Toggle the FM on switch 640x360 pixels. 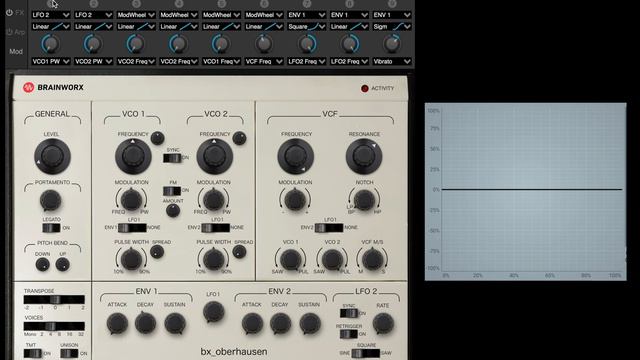coord(172,191)
